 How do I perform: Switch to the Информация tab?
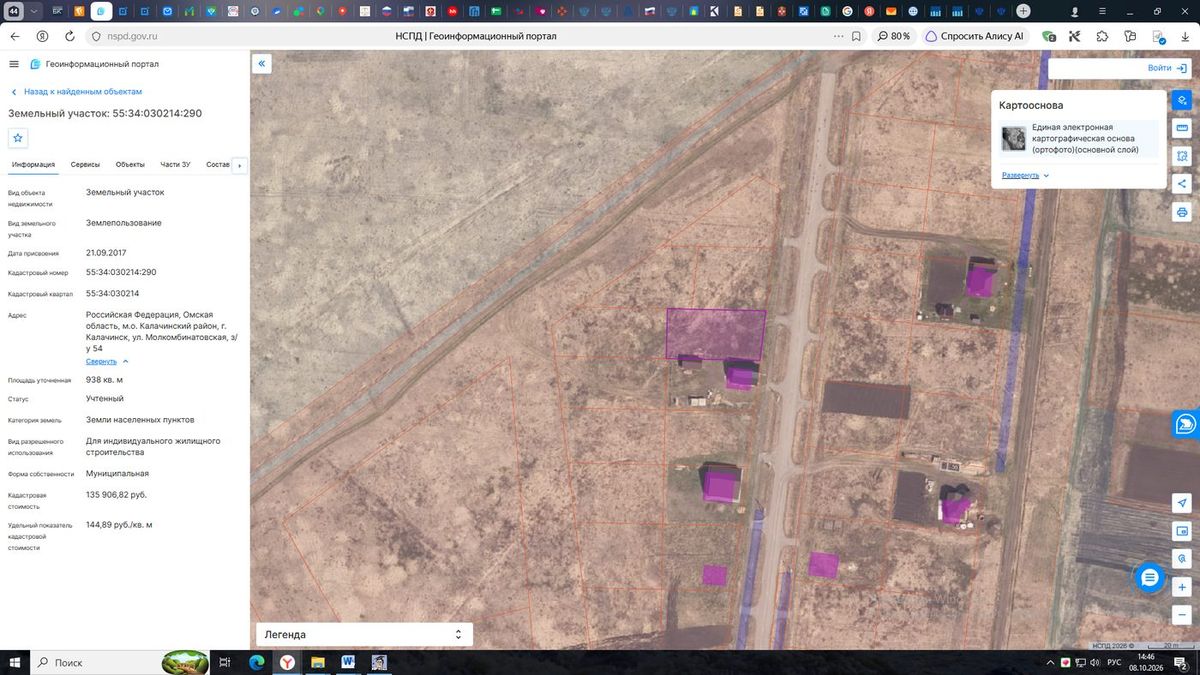tap(33, 164)
